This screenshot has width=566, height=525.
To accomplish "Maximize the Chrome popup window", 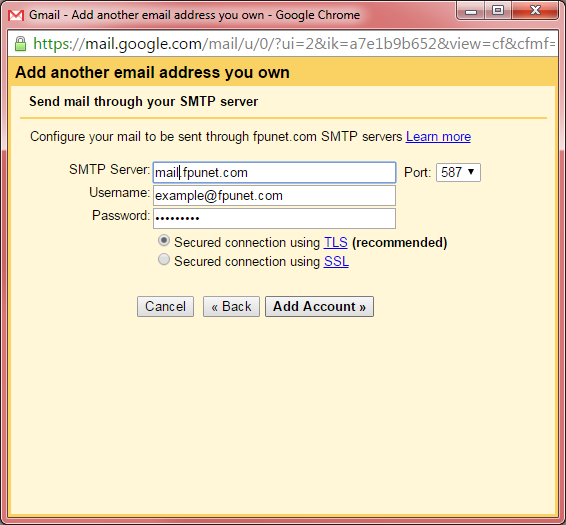I will 498,11.
